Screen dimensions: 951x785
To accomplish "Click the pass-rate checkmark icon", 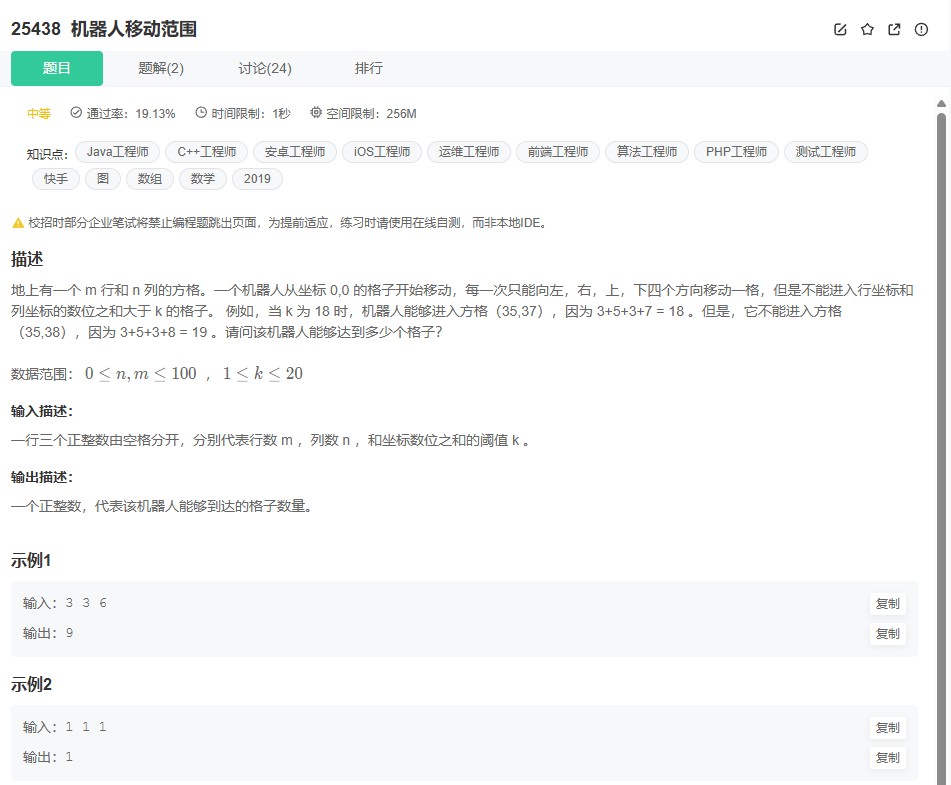I will 76,113.
